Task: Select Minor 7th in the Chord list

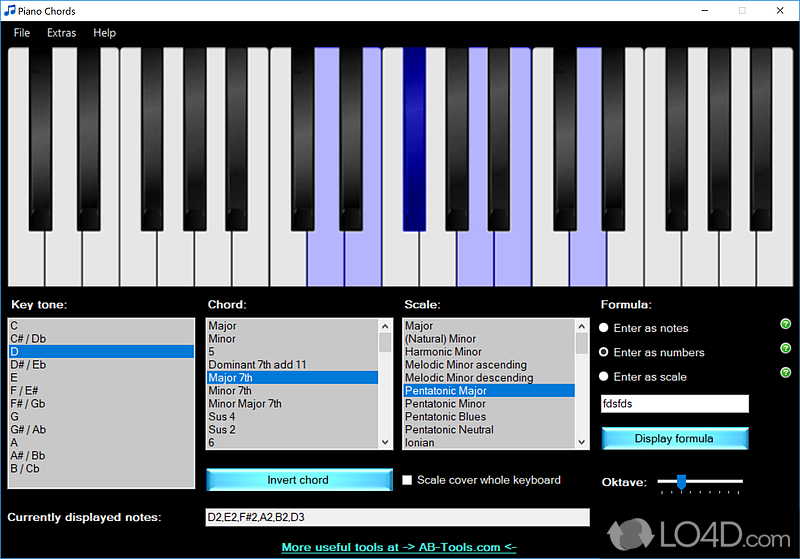Action: 230,391
